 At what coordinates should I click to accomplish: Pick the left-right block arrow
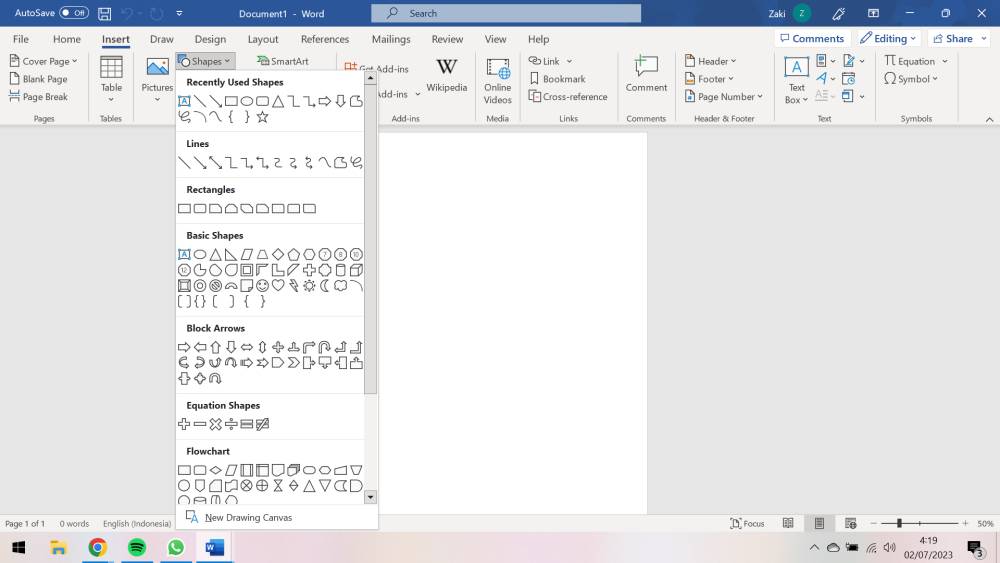(x=247, y=347)
